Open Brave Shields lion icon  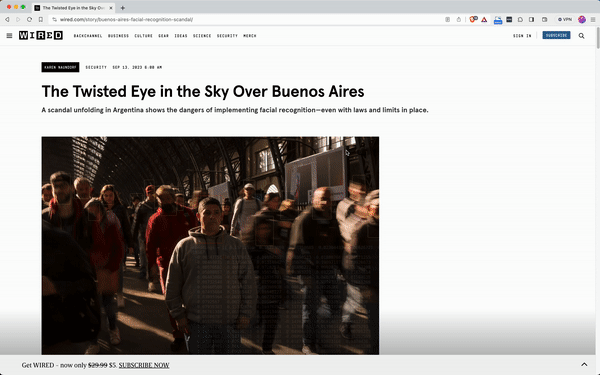click(x=473, y=19)
